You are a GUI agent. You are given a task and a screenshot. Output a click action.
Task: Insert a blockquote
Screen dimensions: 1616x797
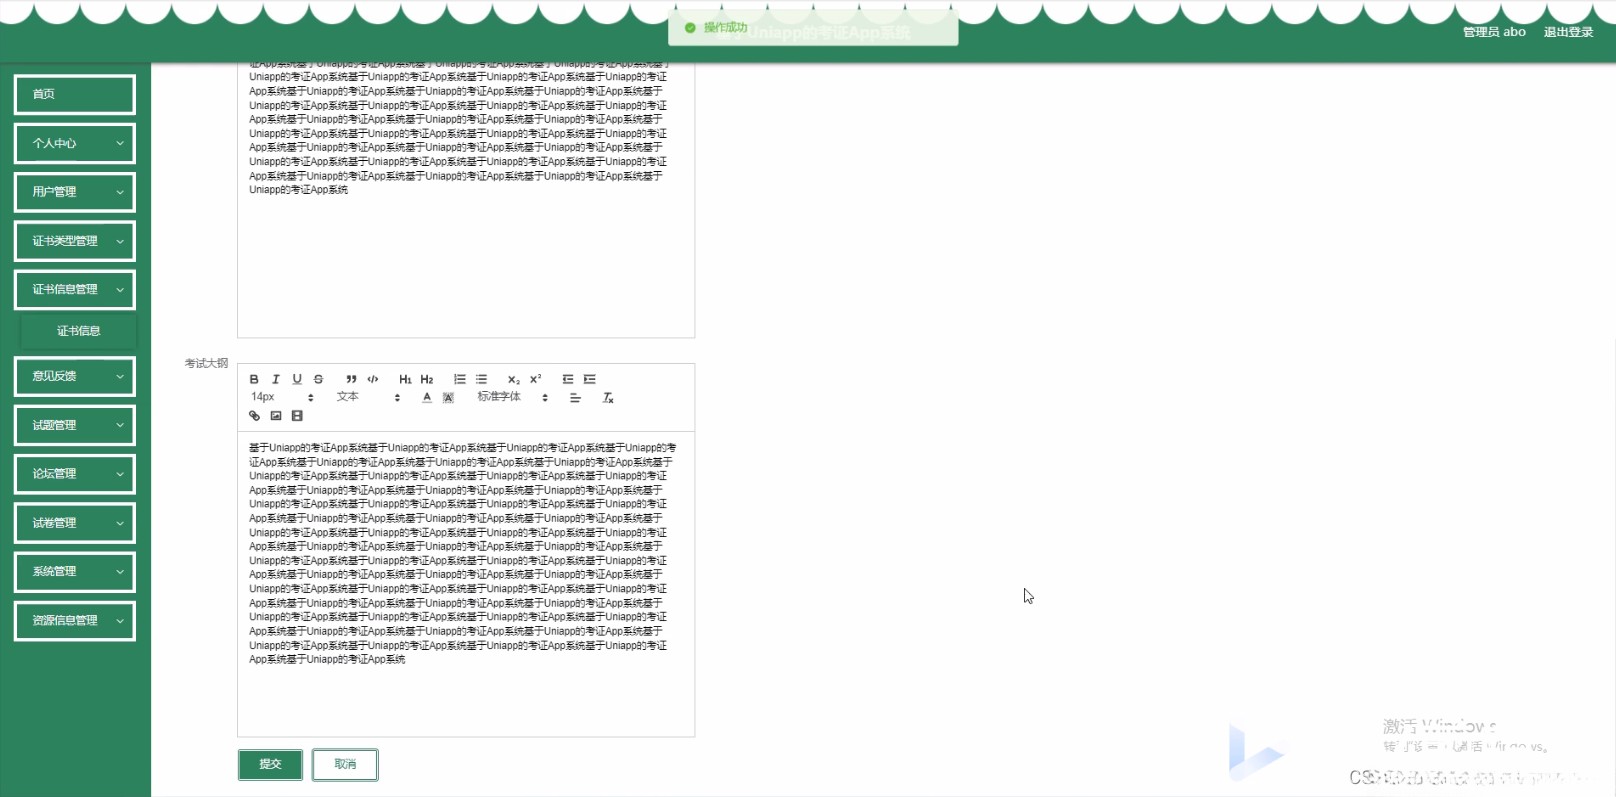351,379
